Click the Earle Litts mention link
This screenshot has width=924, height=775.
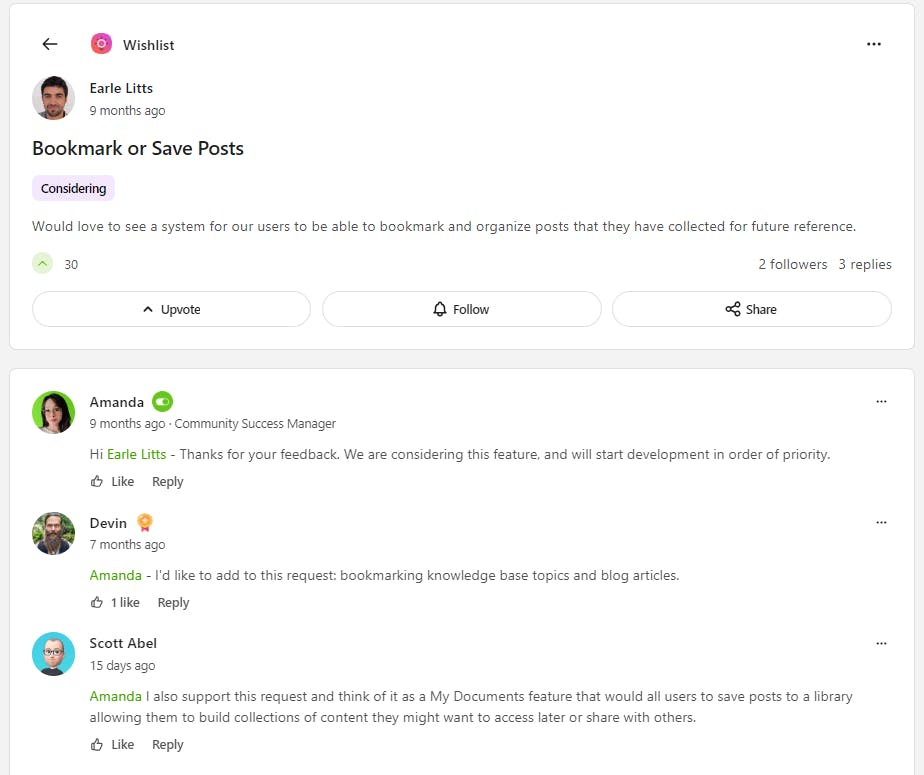pyautogui.click(x=136, y=454)
